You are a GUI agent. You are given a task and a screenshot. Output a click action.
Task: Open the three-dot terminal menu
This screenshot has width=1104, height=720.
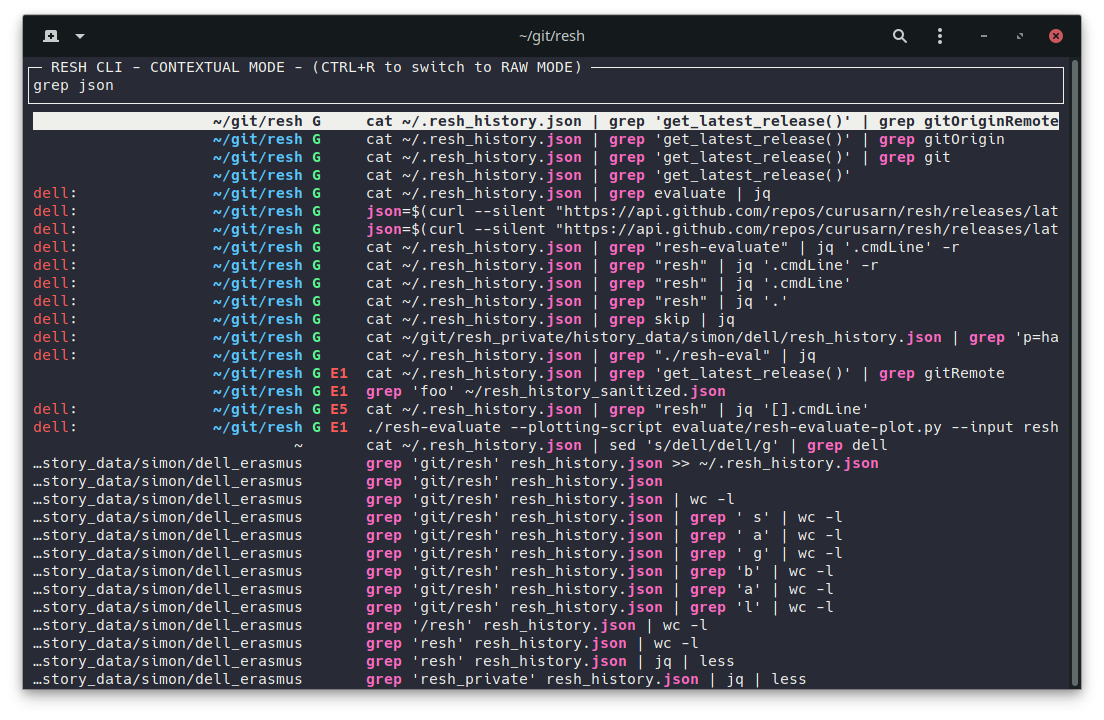[x=940, y=36]
